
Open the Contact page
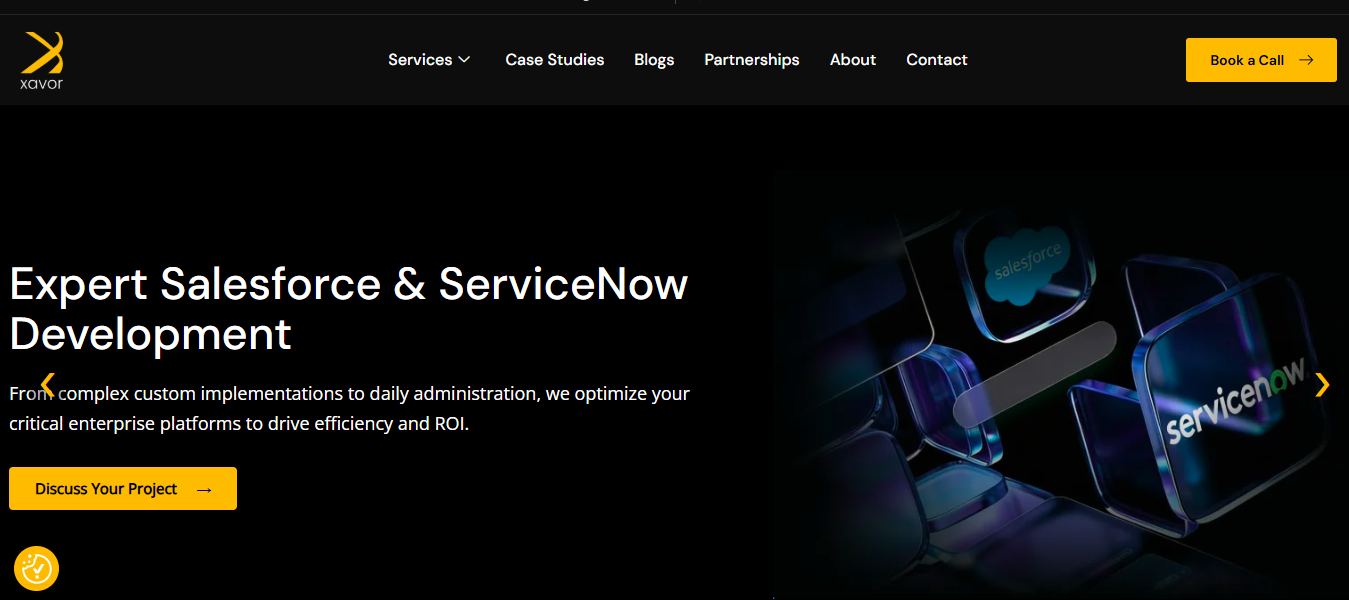tap(937, 60)
